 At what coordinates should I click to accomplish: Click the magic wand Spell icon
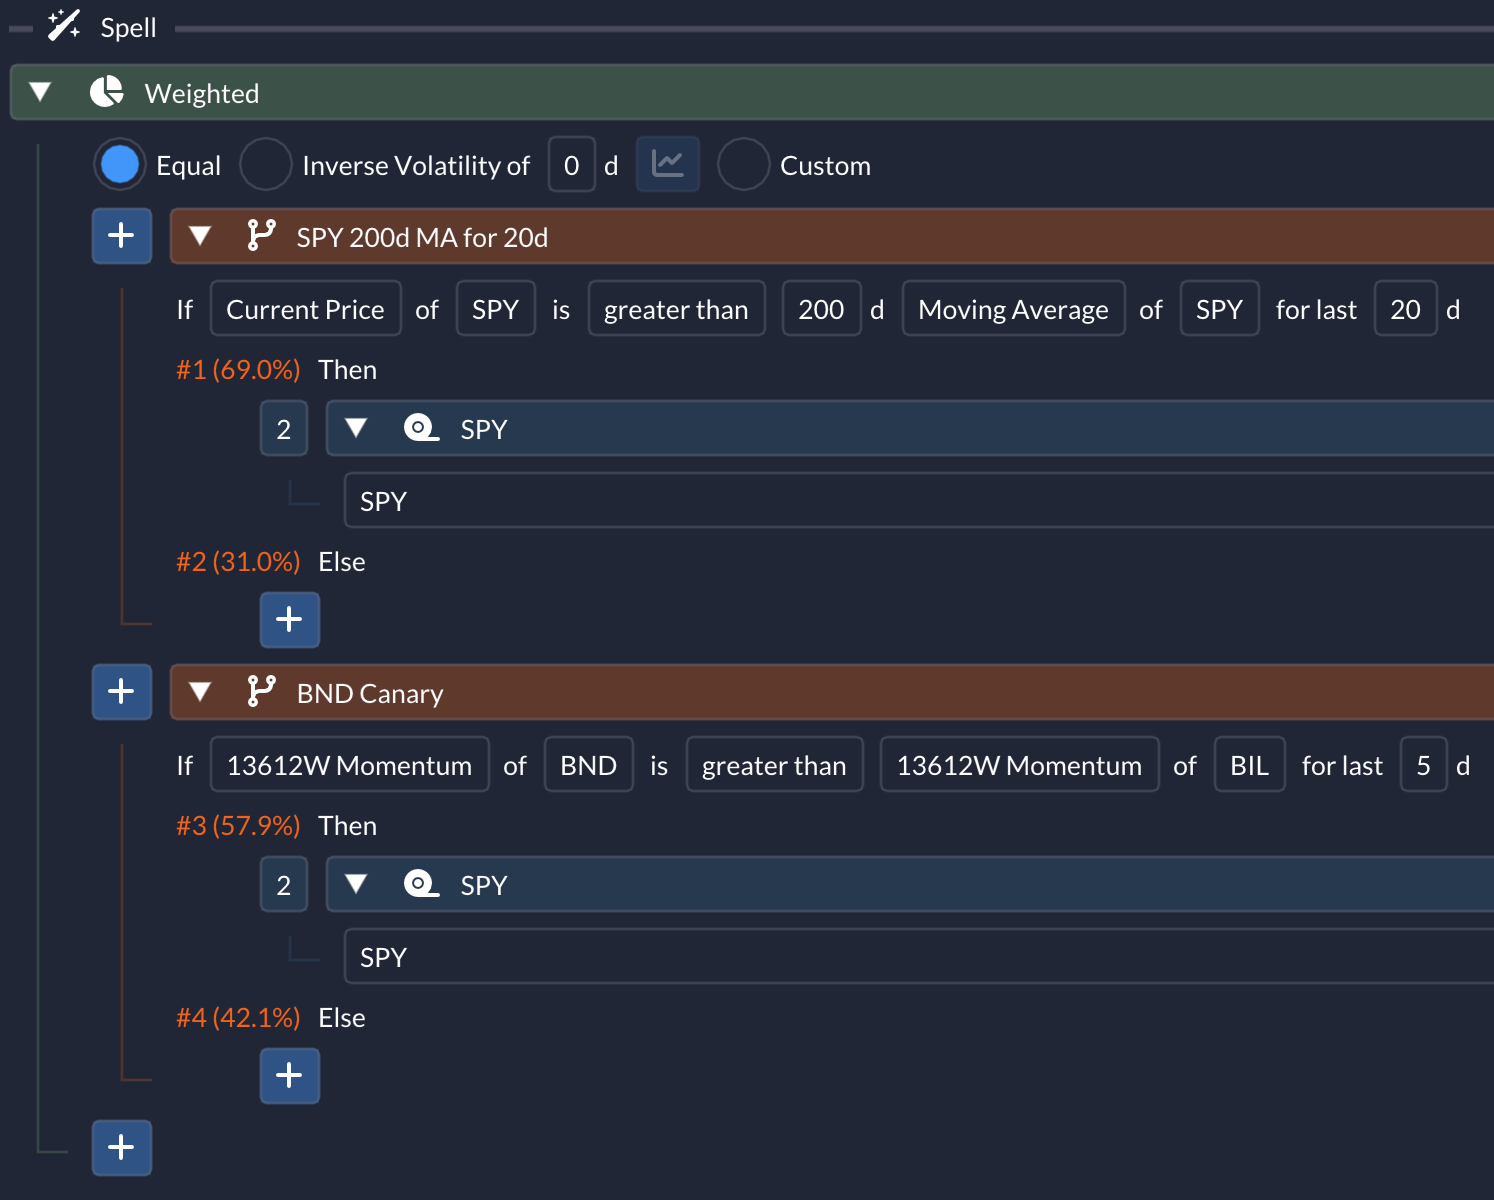(64, 25)
